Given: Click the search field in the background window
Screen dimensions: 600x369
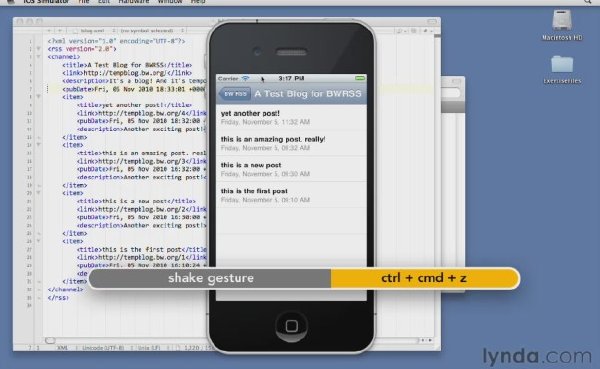Looking at the screenshot, I should 451,93.
